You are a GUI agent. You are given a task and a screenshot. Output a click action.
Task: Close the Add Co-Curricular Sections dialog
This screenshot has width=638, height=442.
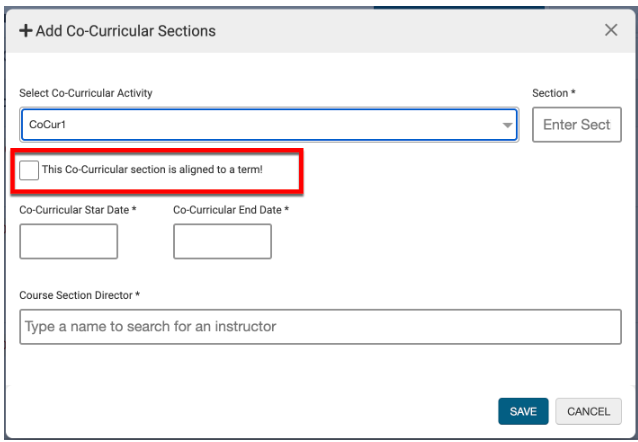(x=611, y=30)
